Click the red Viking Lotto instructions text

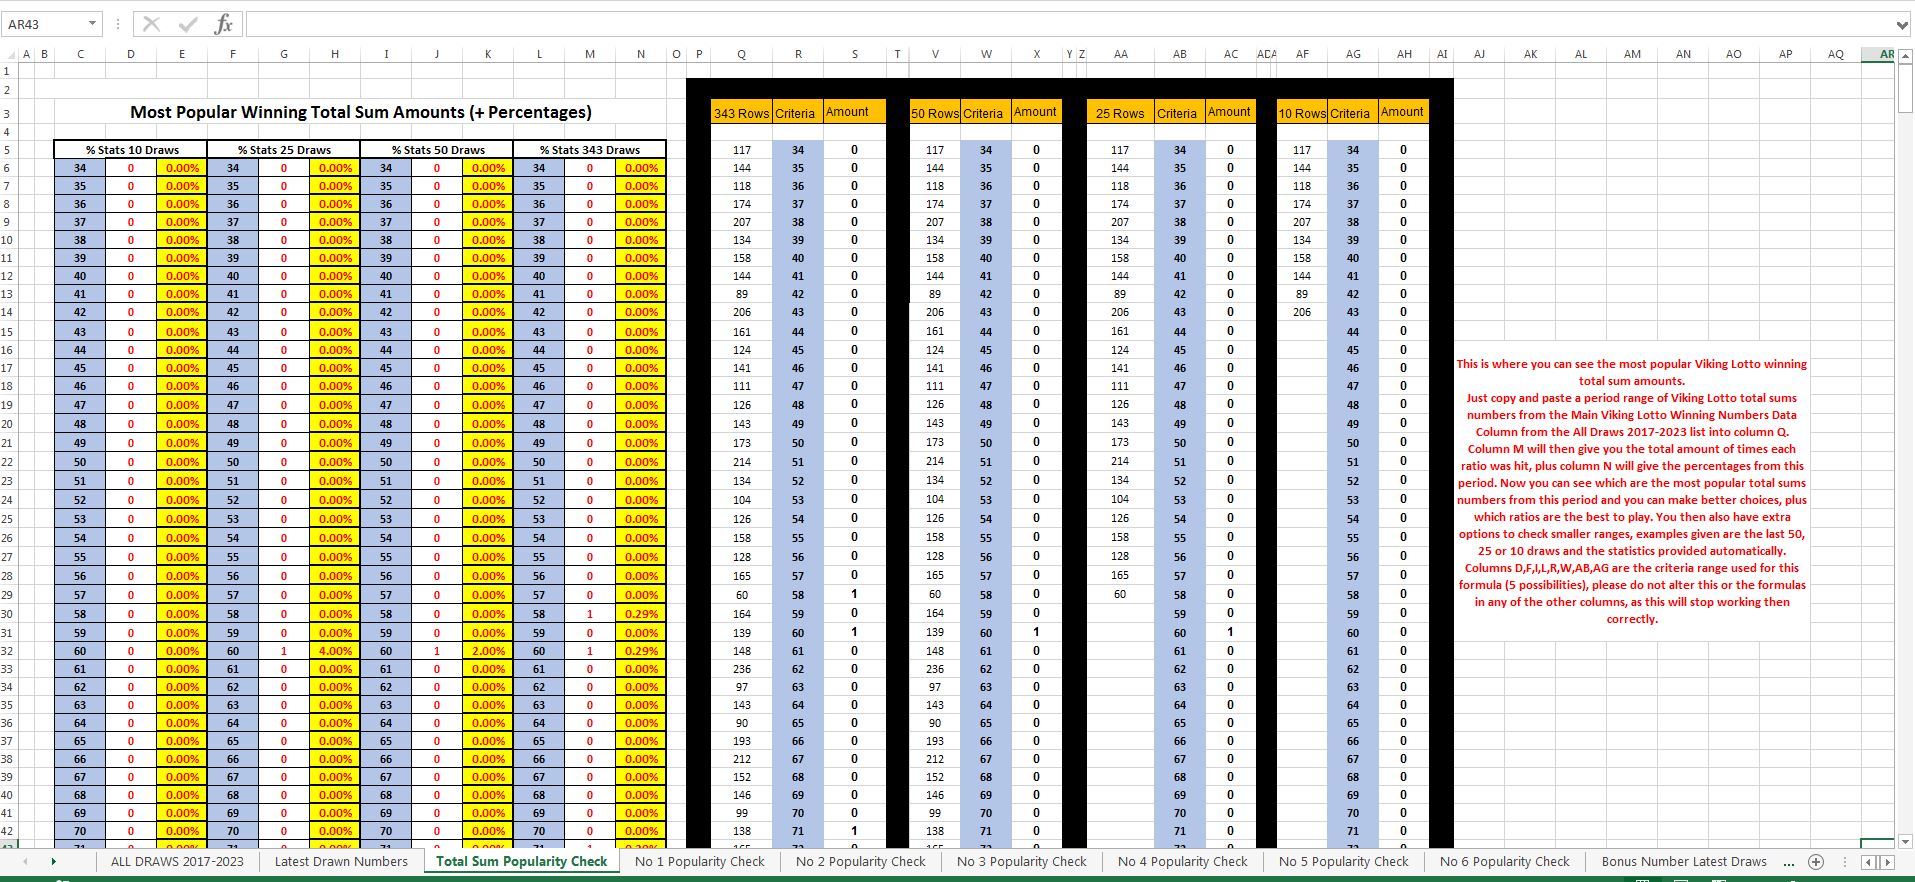tap(1631, 491)
